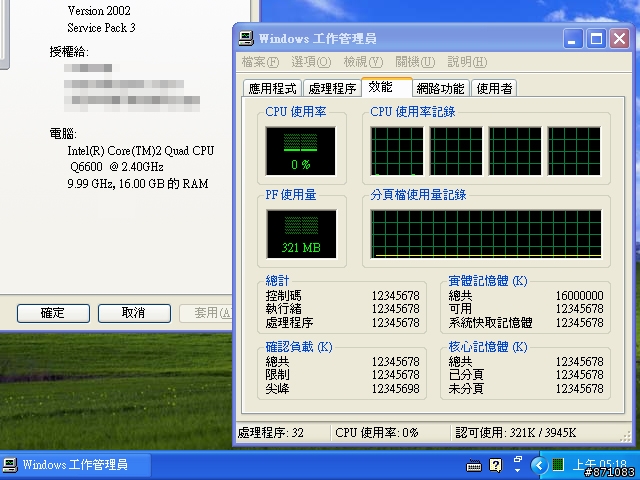
Task: Click the 控制碼 label under 總計
Action: pos(284,296)
